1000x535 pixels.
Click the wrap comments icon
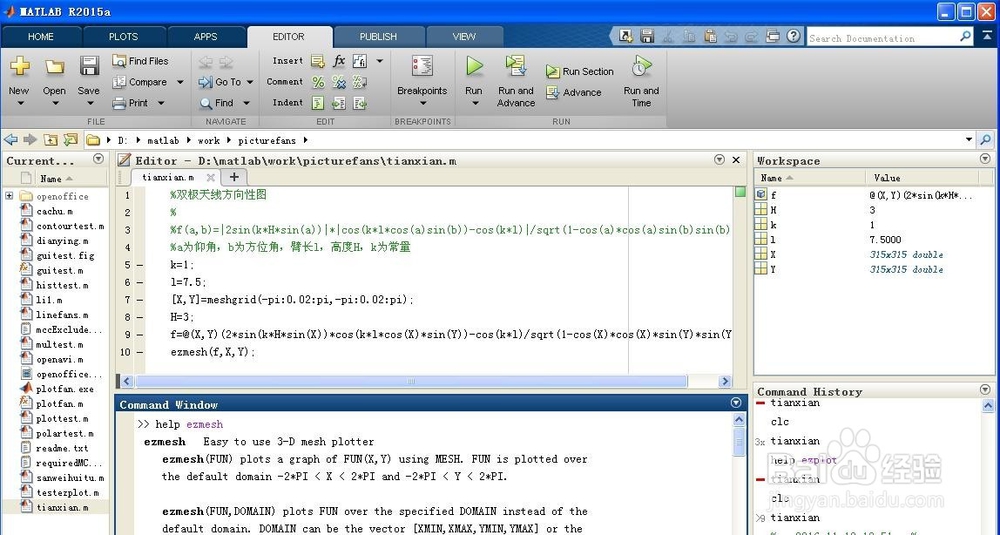360,82
